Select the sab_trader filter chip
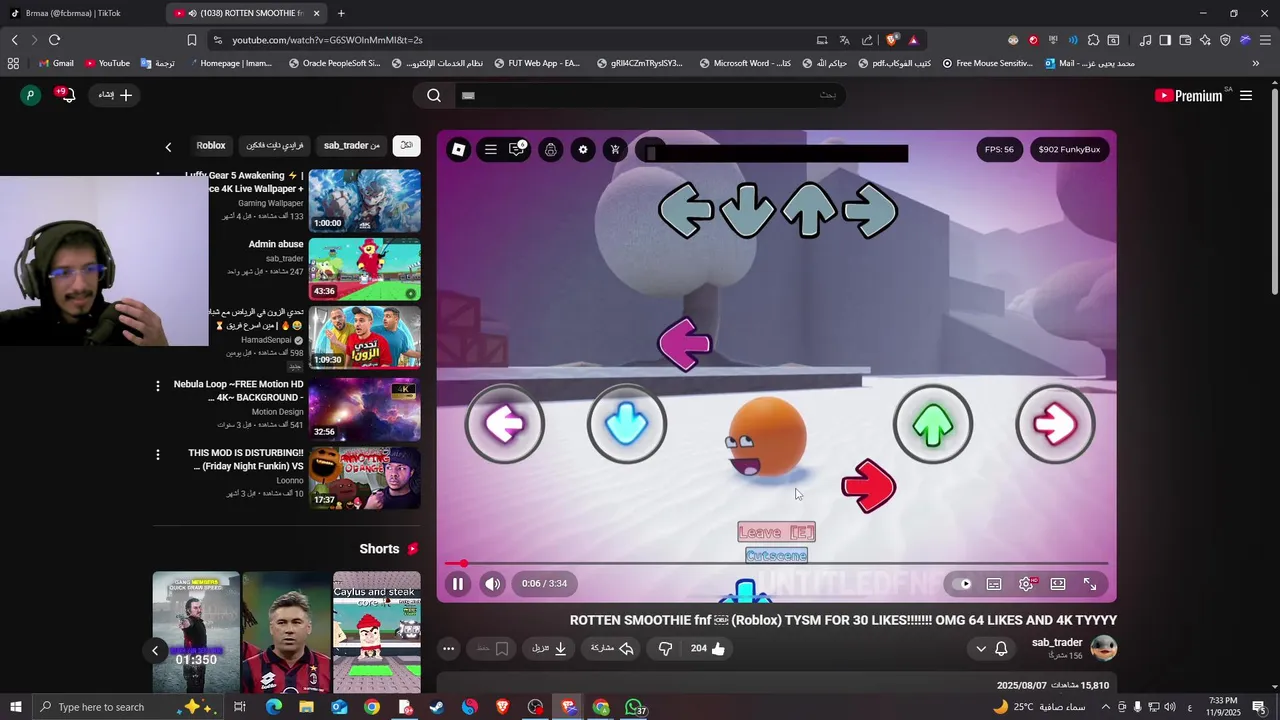The width and height of the screenshot is (1280, 720). (x=352, y=146)
